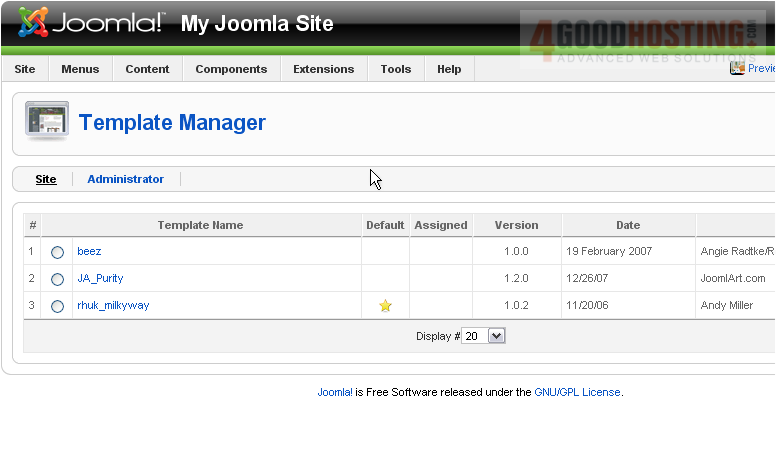Screen dimensions: 776x450
Task: Open the Site menu
Action: click(25, 69)
